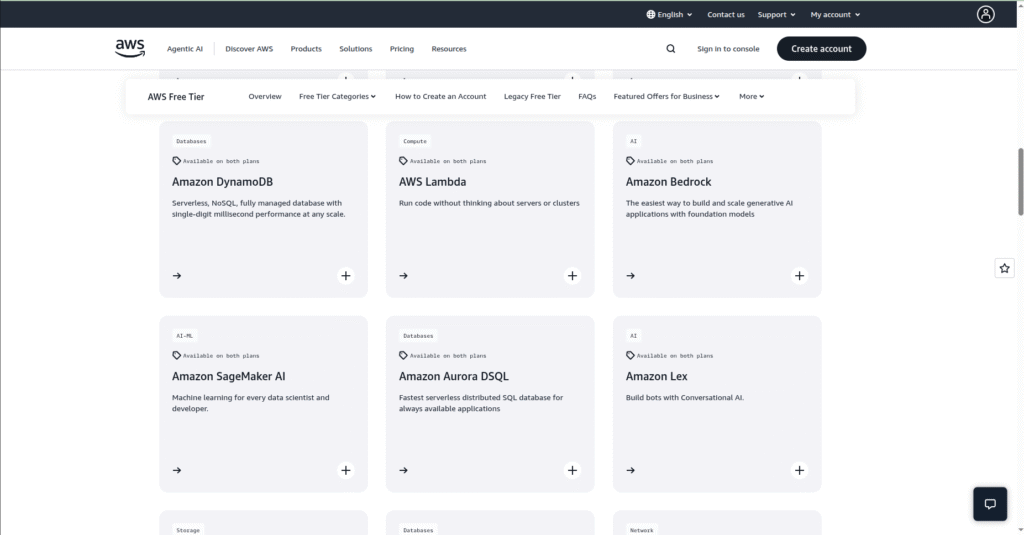Expand Amazon Lex card with plus icon
This screenshot has height=535, width=1024.
pyautogui.click(x=799, y=470)
